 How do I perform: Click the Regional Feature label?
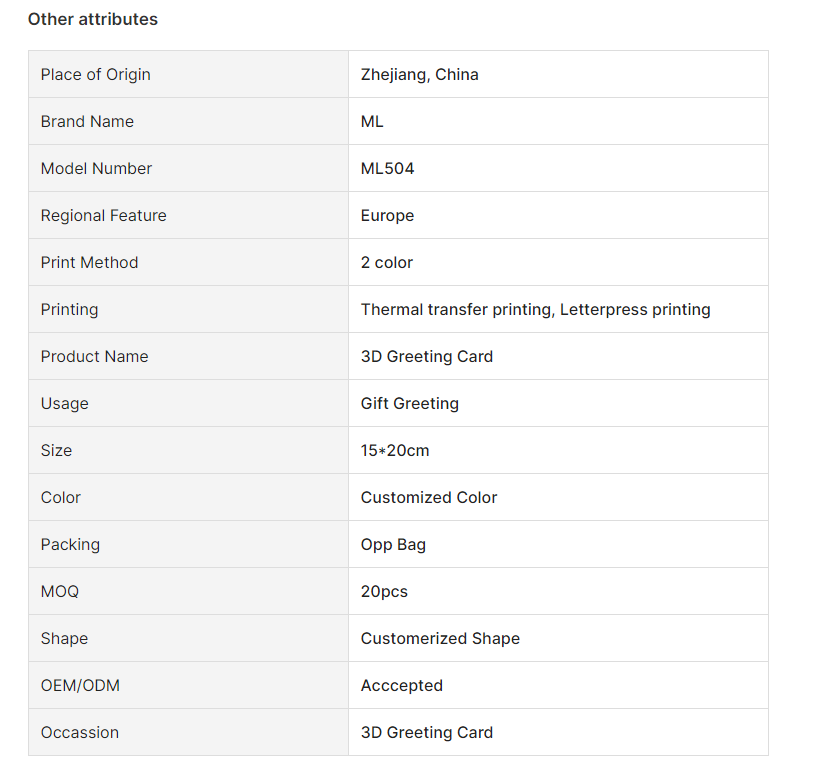(104, 215)
